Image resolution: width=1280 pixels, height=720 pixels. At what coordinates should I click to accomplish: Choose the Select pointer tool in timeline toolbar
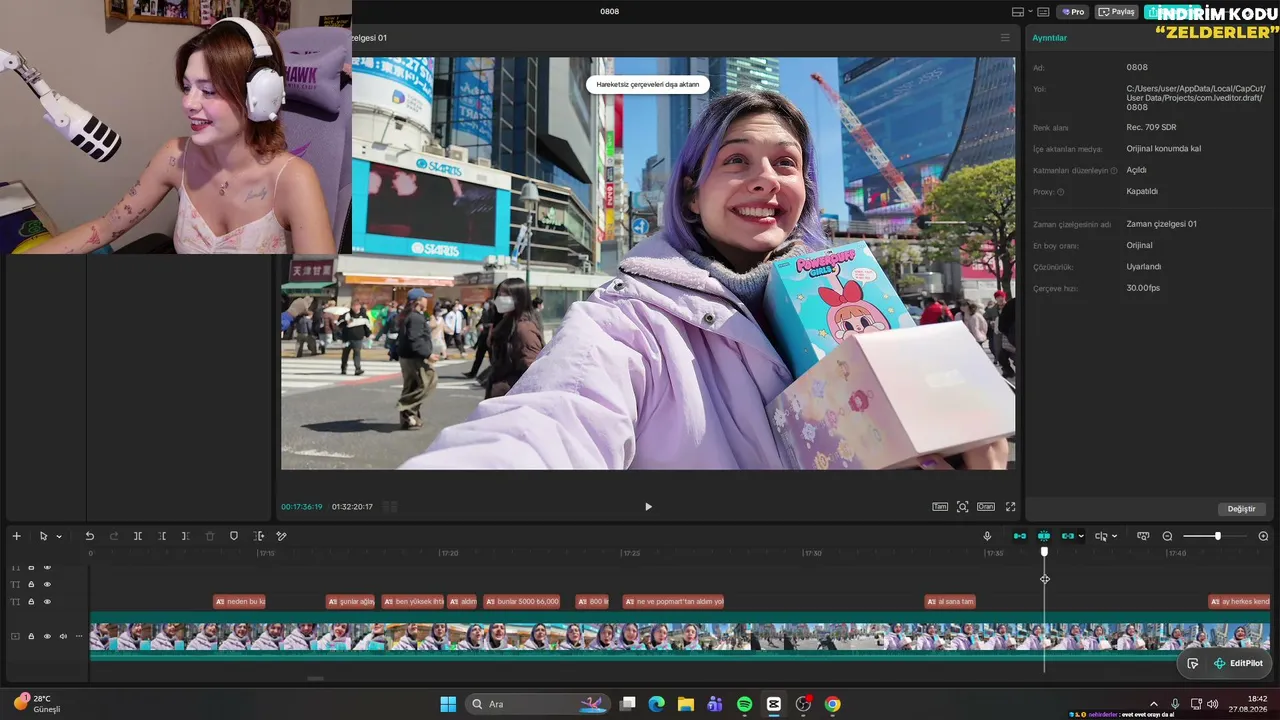pyautogui.click(x=43, y=536)
